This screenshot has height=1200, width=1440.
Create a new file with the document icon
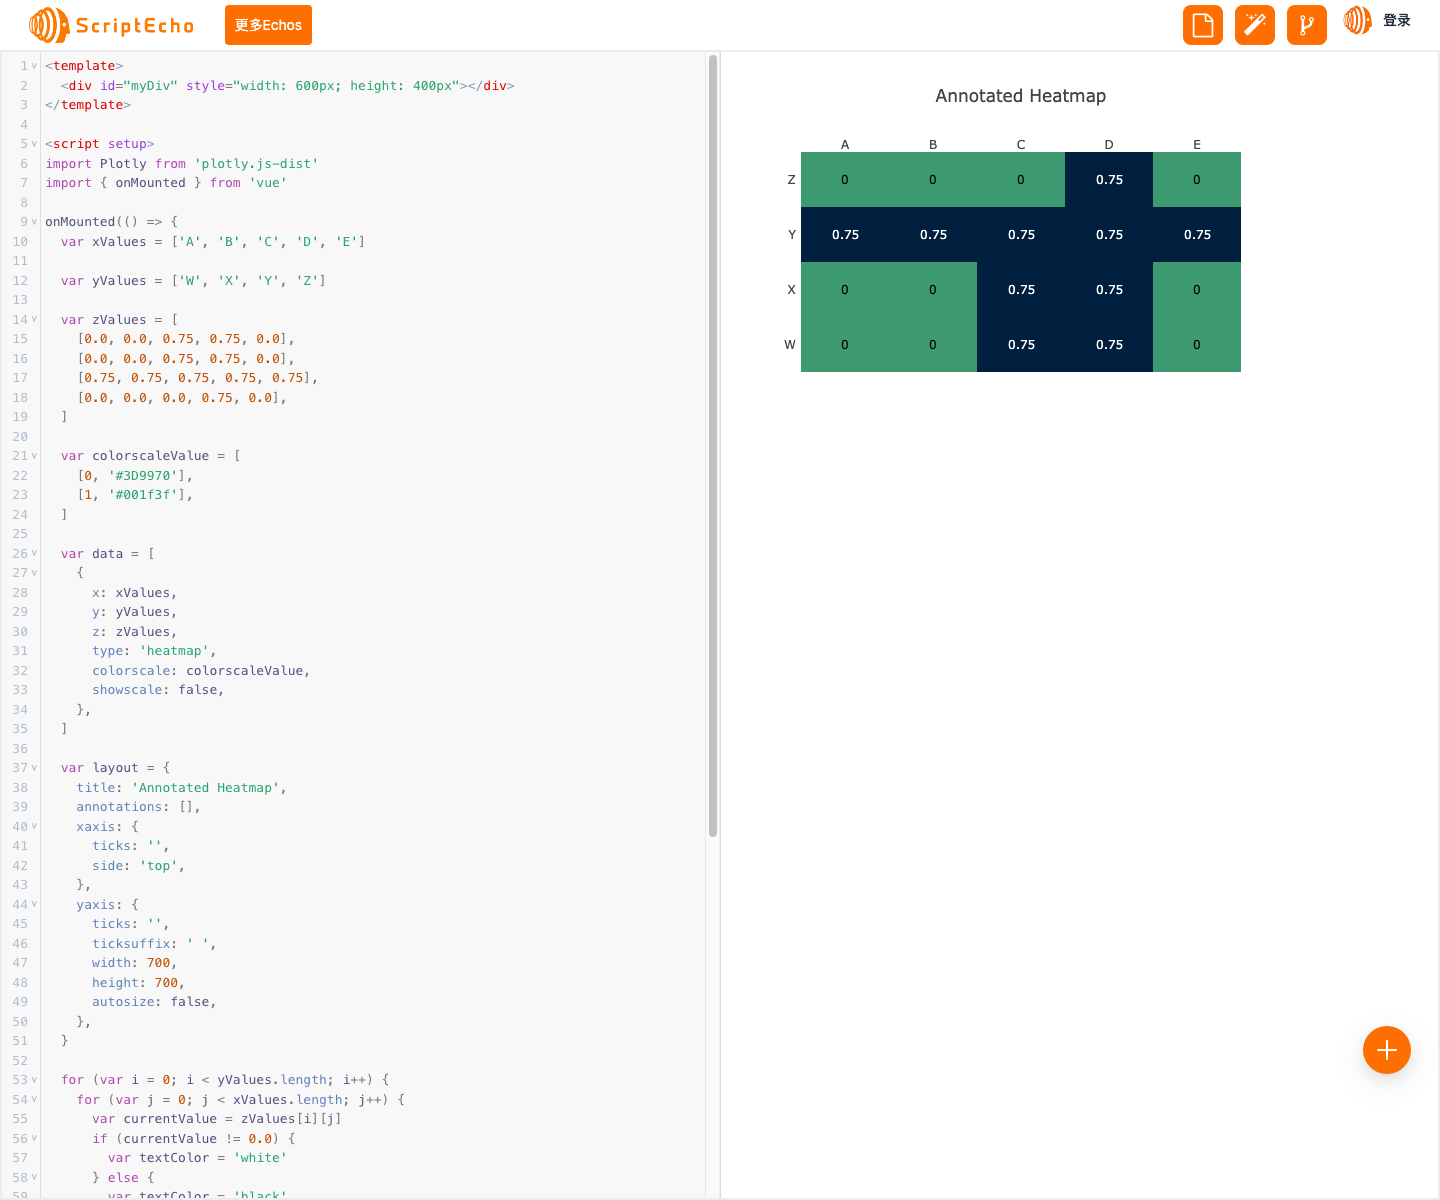1202,25
